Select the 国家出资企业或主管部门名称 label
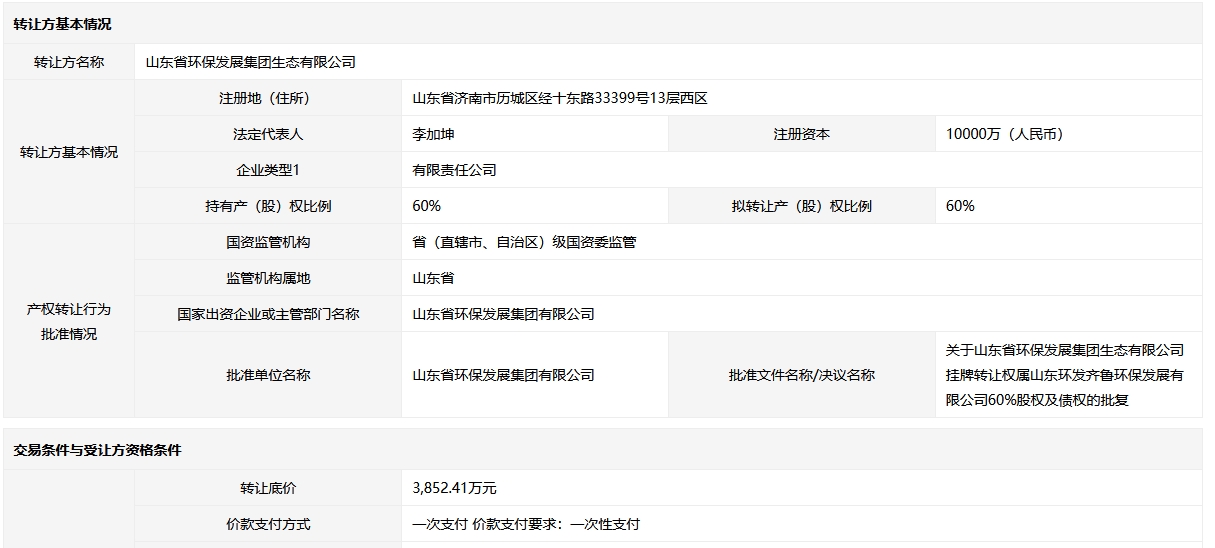The width and height of the screenshot is (1215, 548). pyautogui.click(x=268, y=314)
